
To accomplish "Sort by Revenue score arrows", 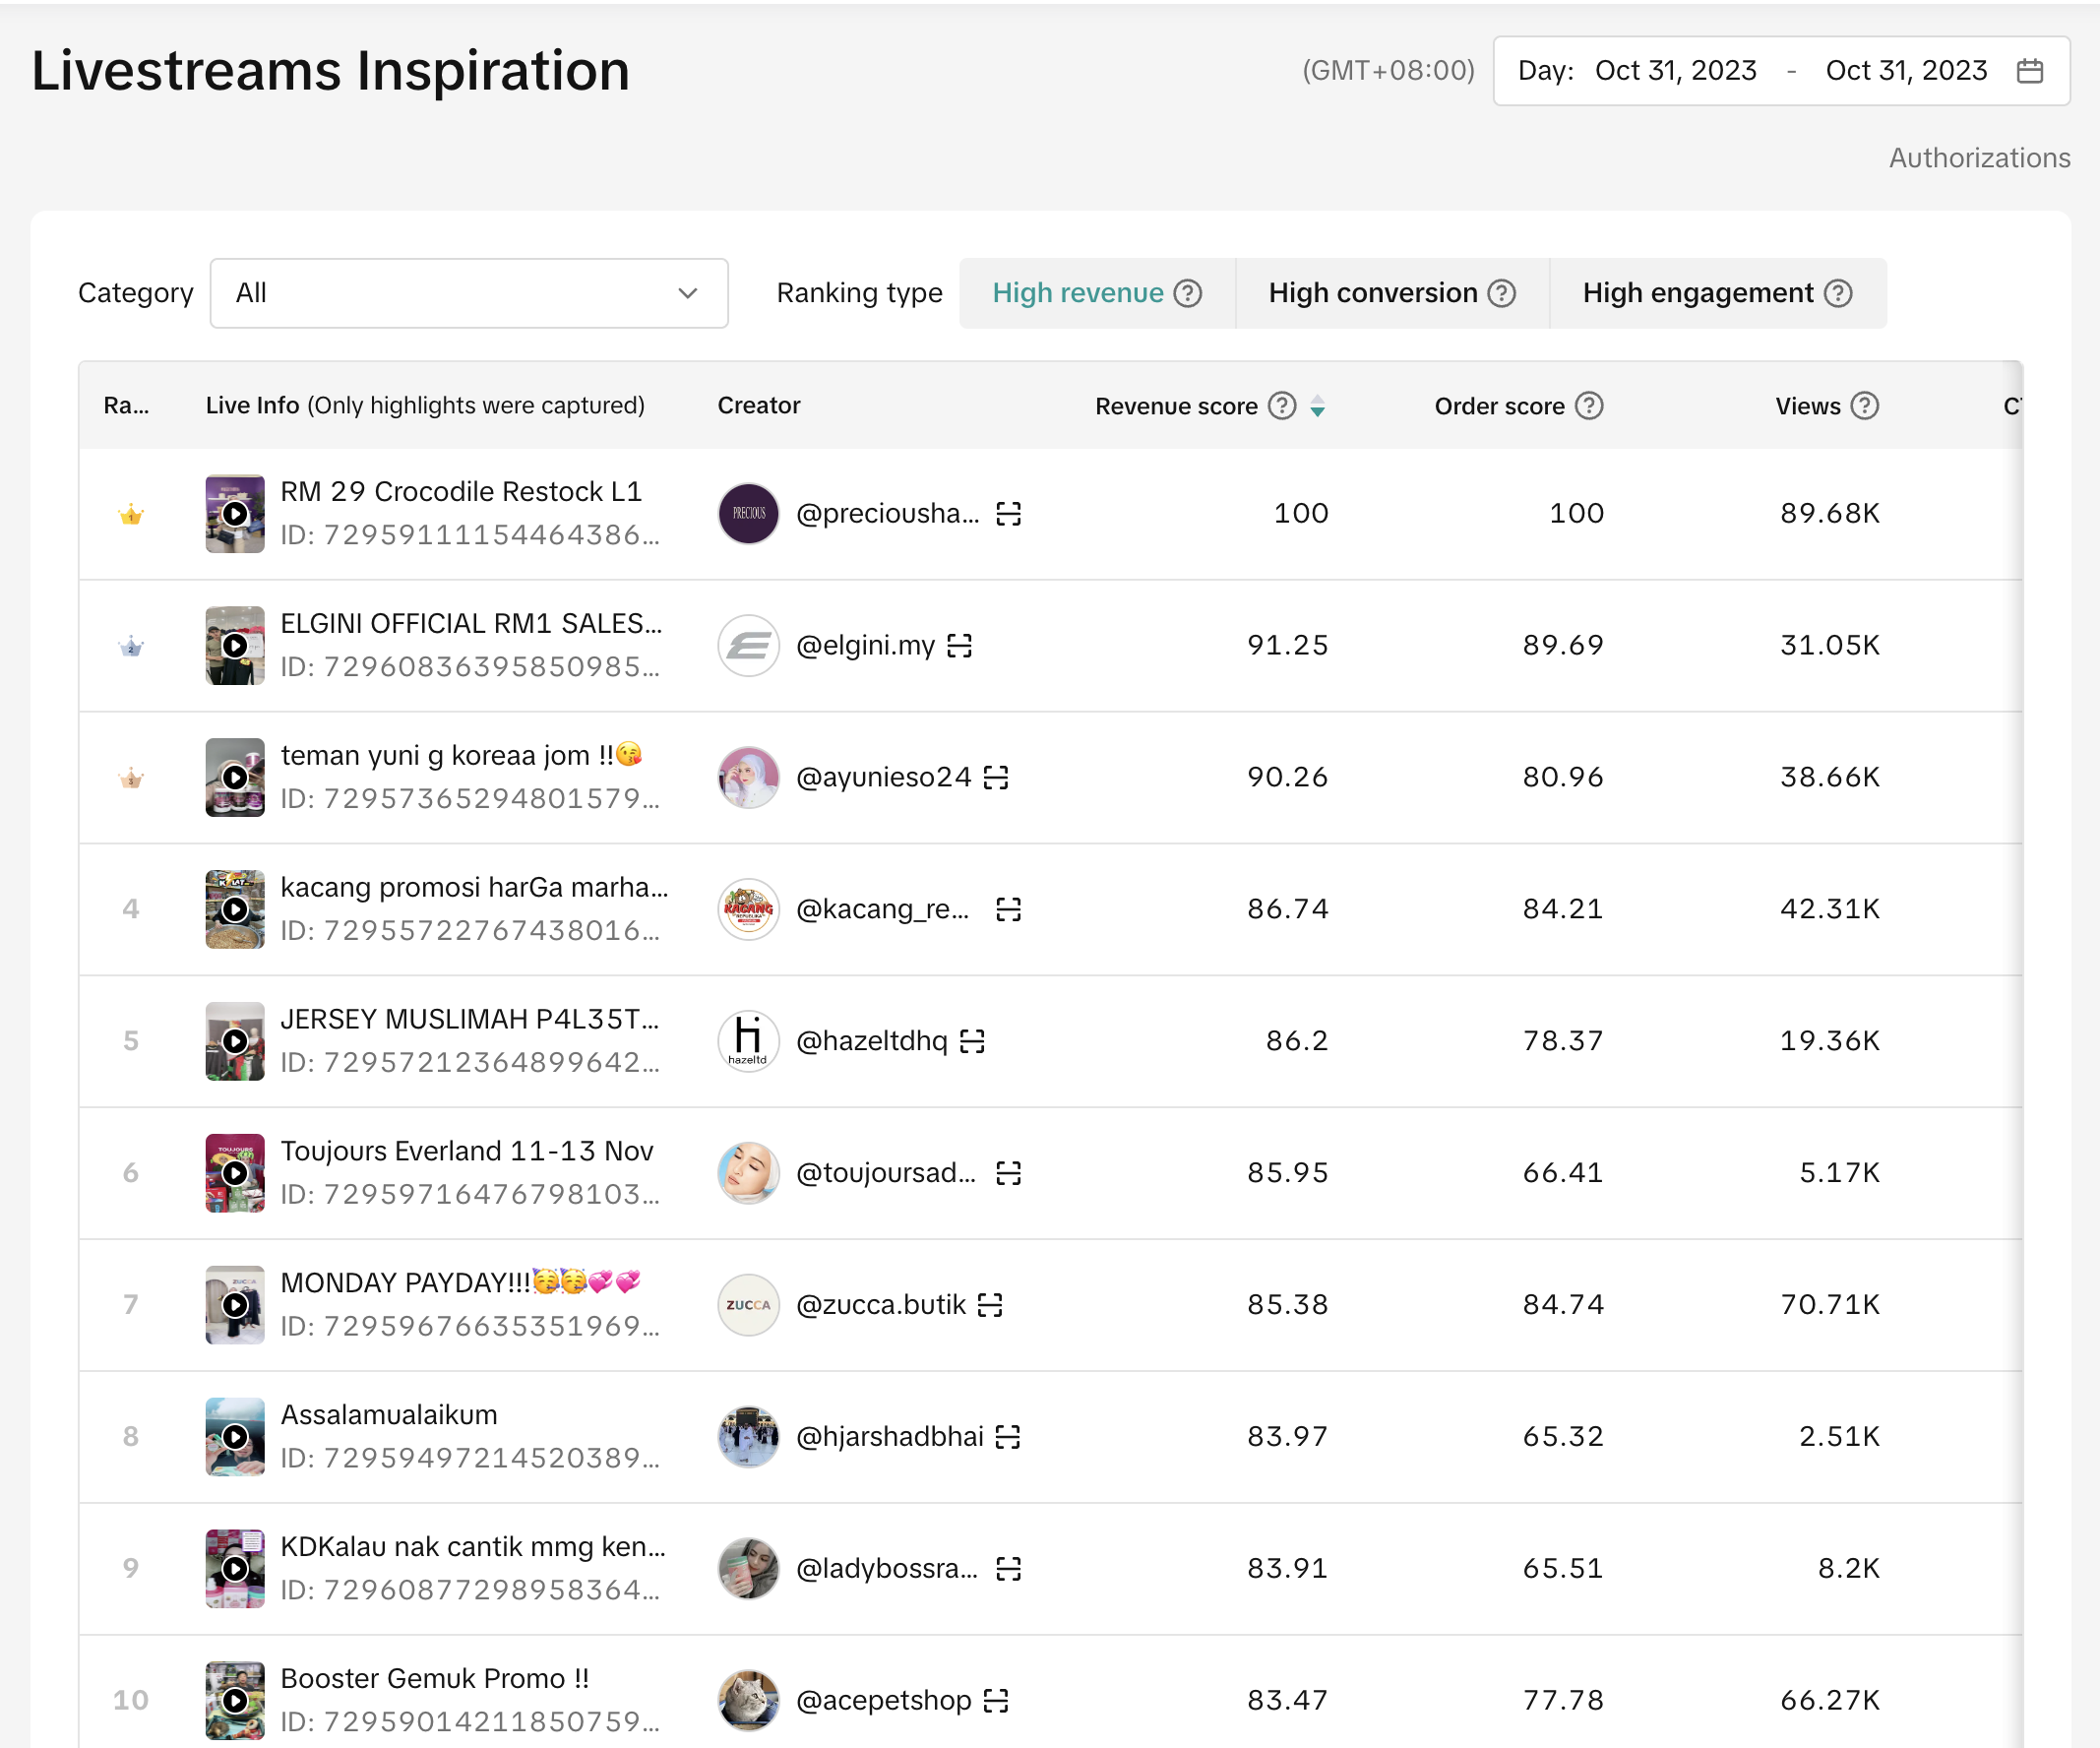I will 1318,406.
